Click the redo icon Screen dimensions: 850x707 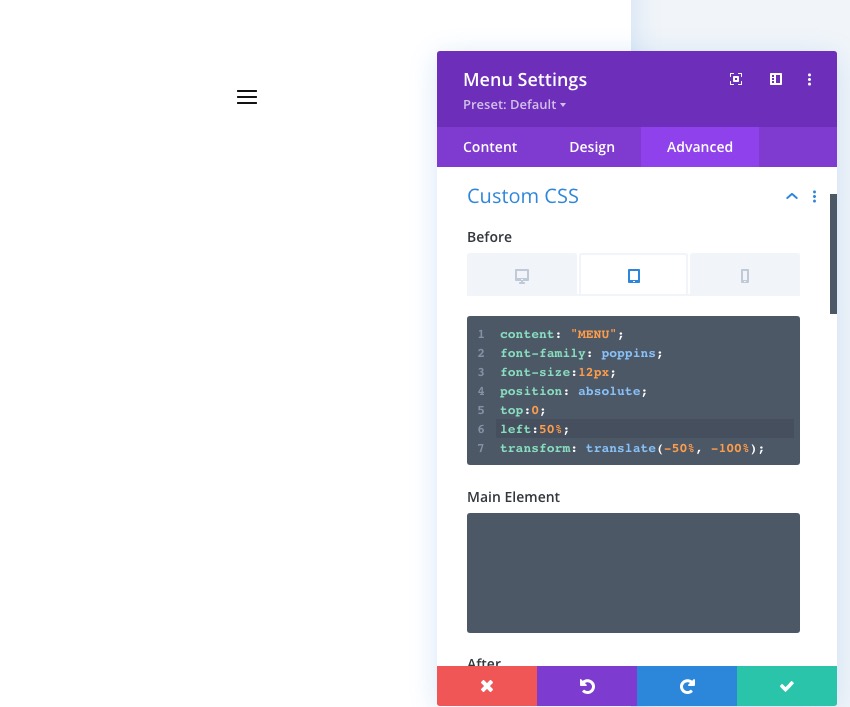[x=687, y=686]
